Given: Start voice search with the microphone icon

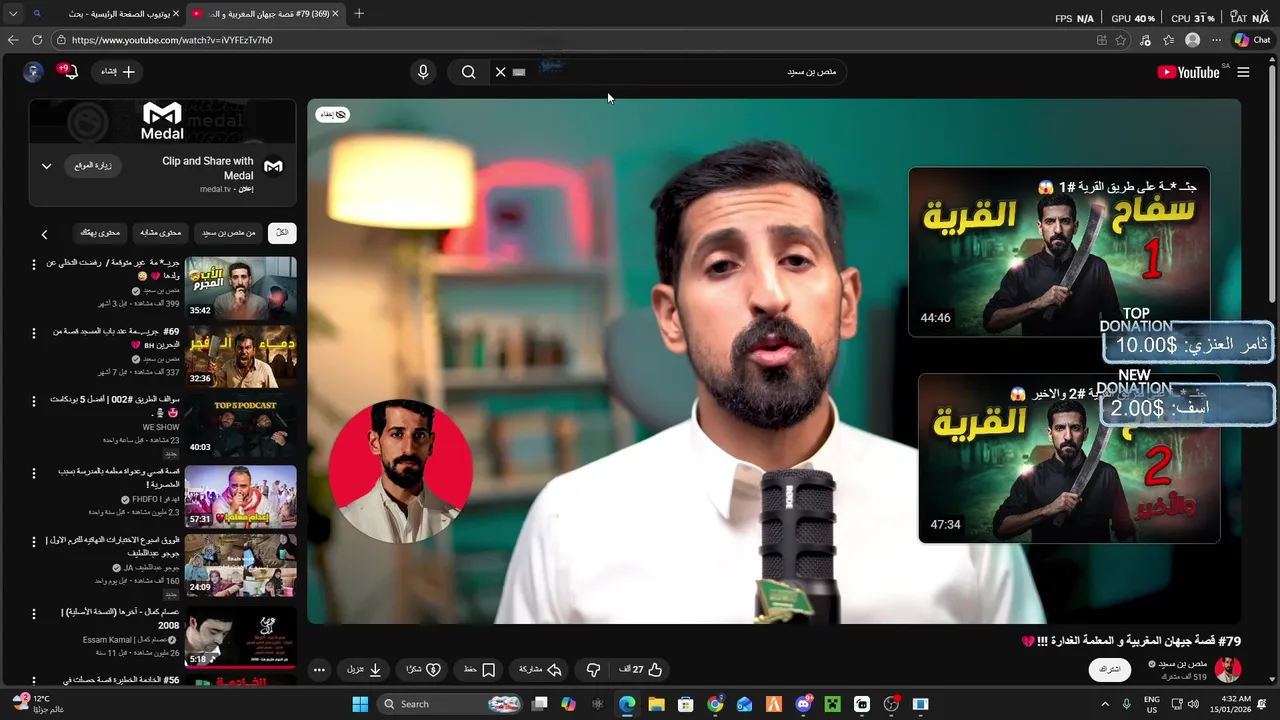Looking at the screenshot, I should [x=423, y=72].
